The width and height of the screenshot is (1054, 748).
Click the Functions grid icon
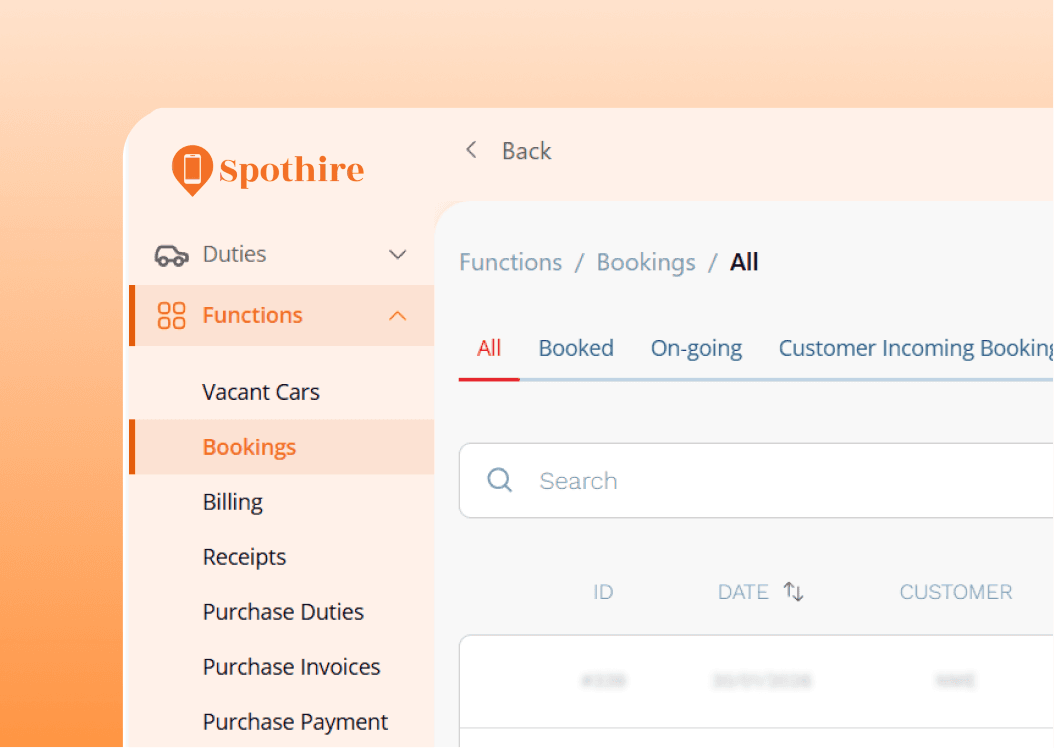click(x=171, y=316)
